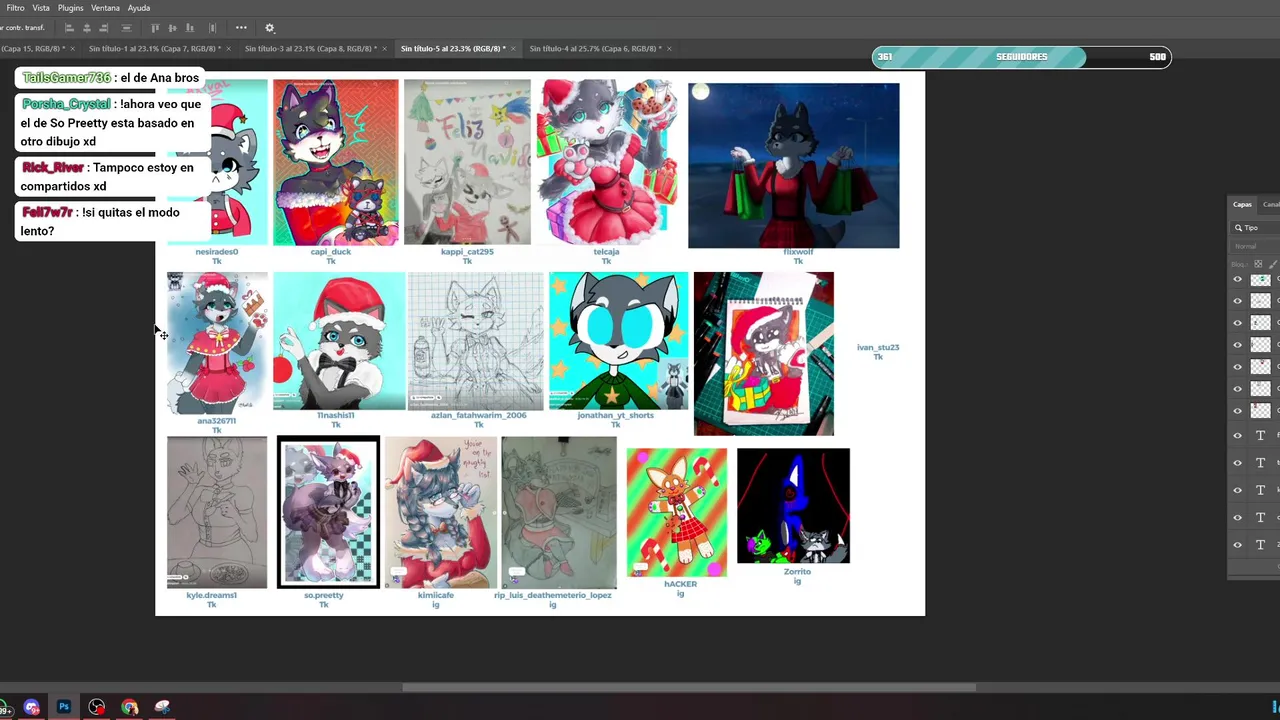
Task: Click the flixwolf night scene artwork
Action: coord(793,165)
